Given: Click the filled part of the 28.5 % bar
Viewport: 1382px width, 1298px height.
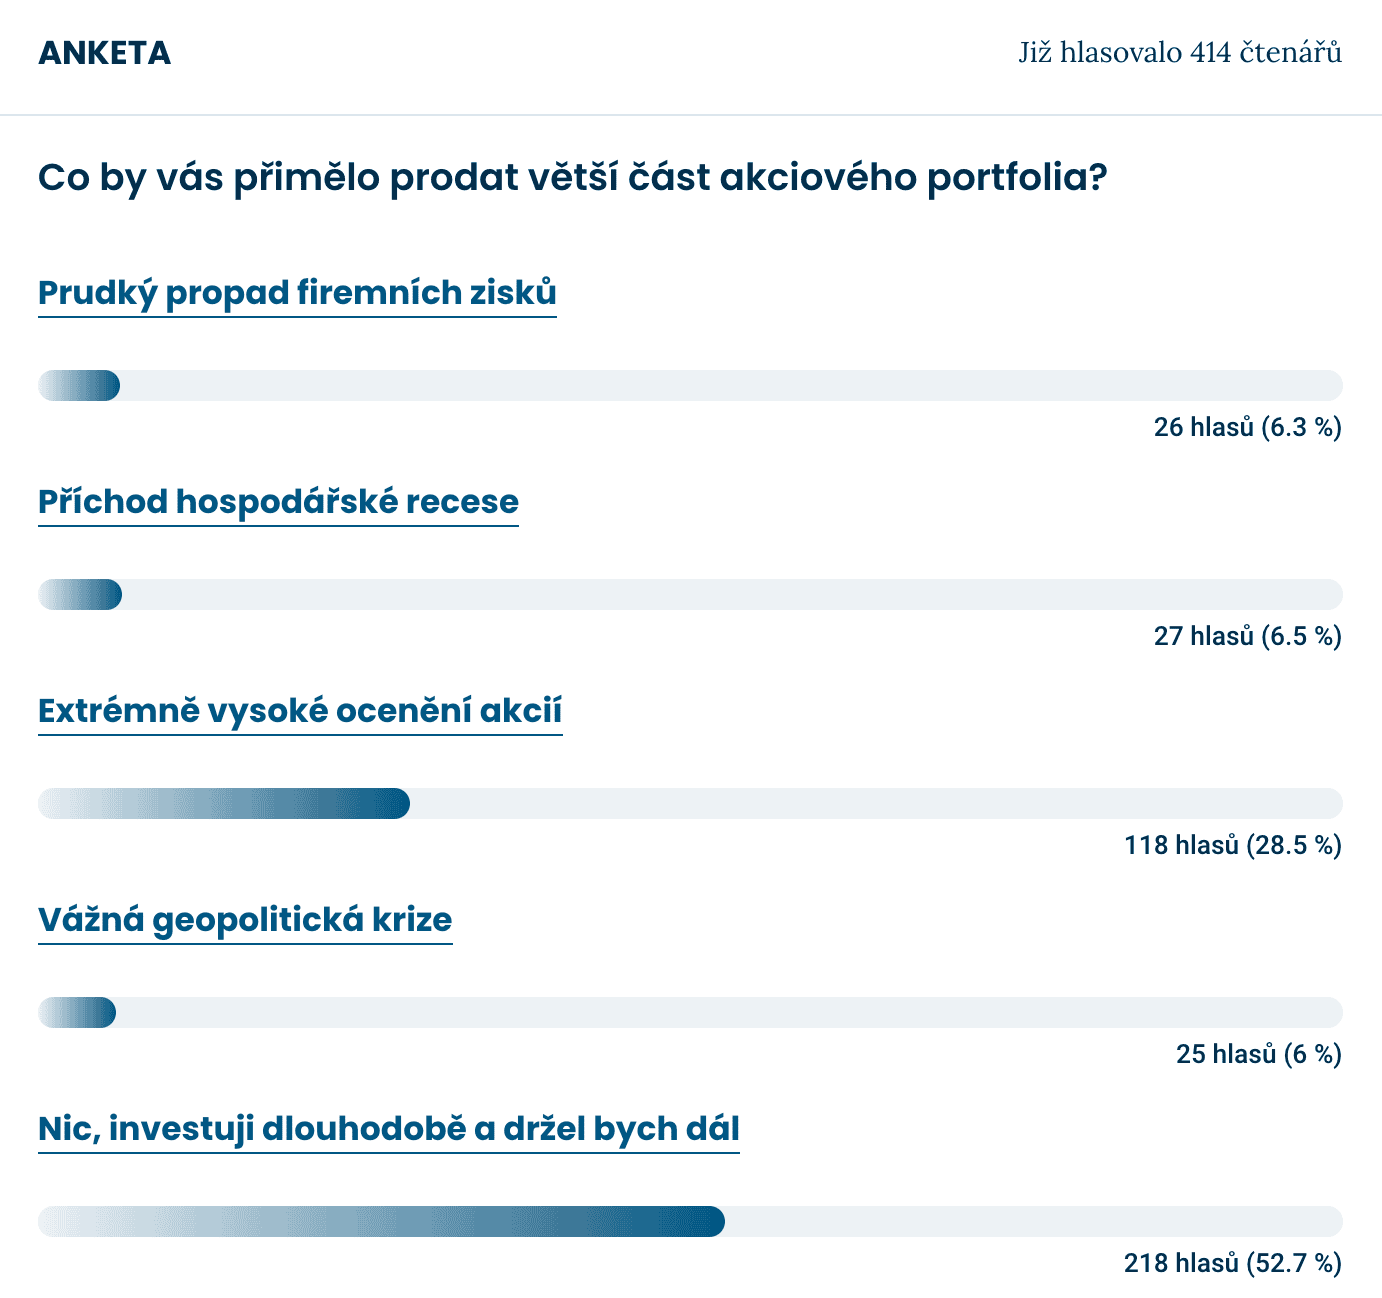Looking at the screenshot, I should click(x=224, y=804).
